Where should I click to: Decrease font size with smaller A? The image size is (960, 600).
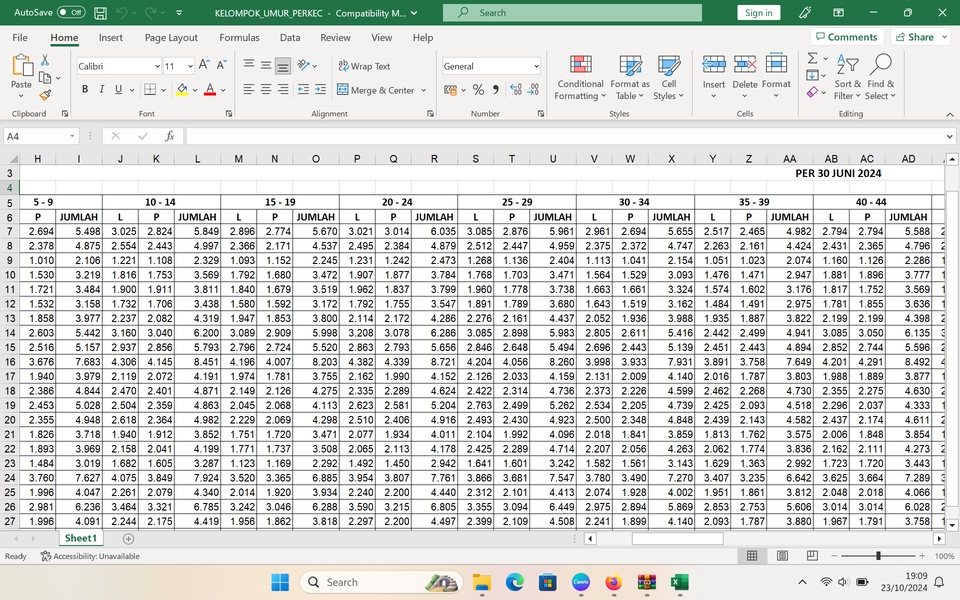point(222,65)
